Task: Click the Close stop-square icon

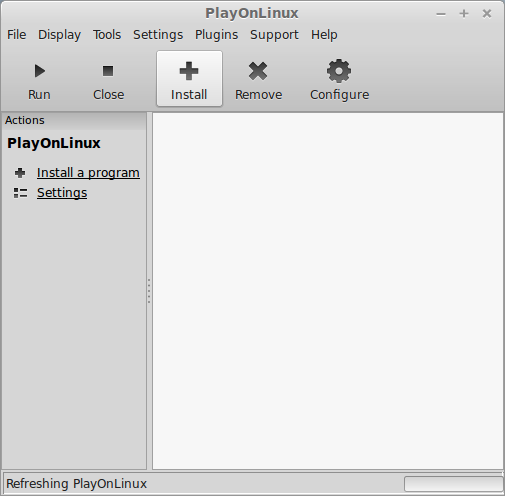Action: click(108, 71)
